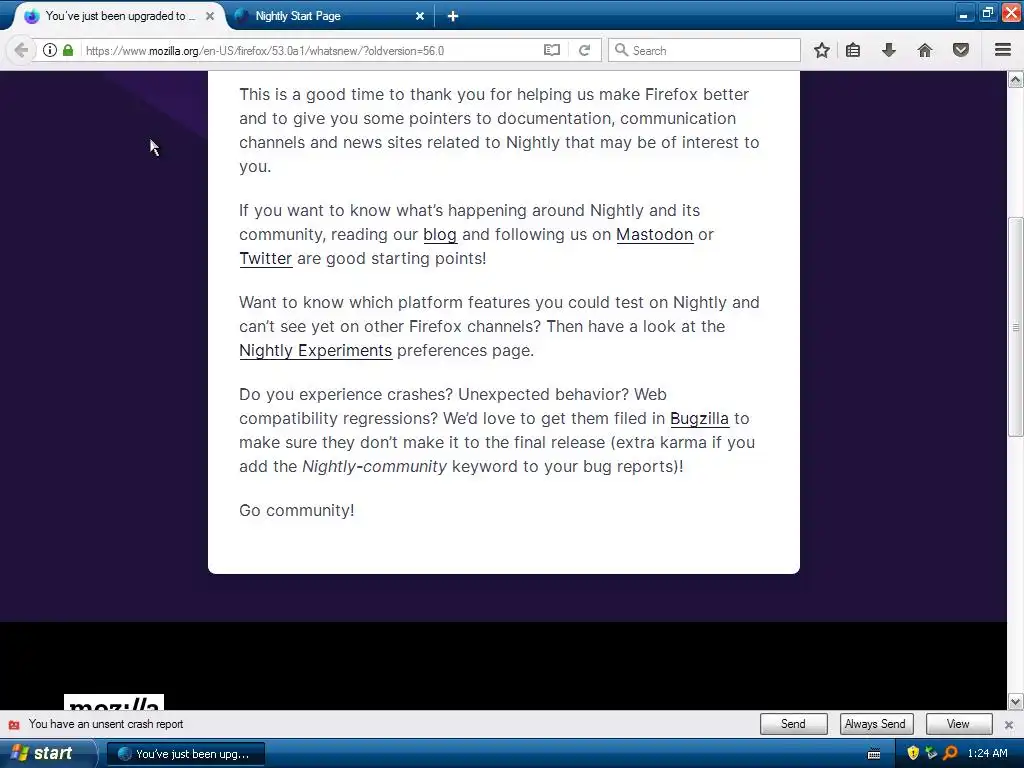Click the 1:24 AM clock
This screenshot has height=768, width=1024.
(x=987, y=754)
